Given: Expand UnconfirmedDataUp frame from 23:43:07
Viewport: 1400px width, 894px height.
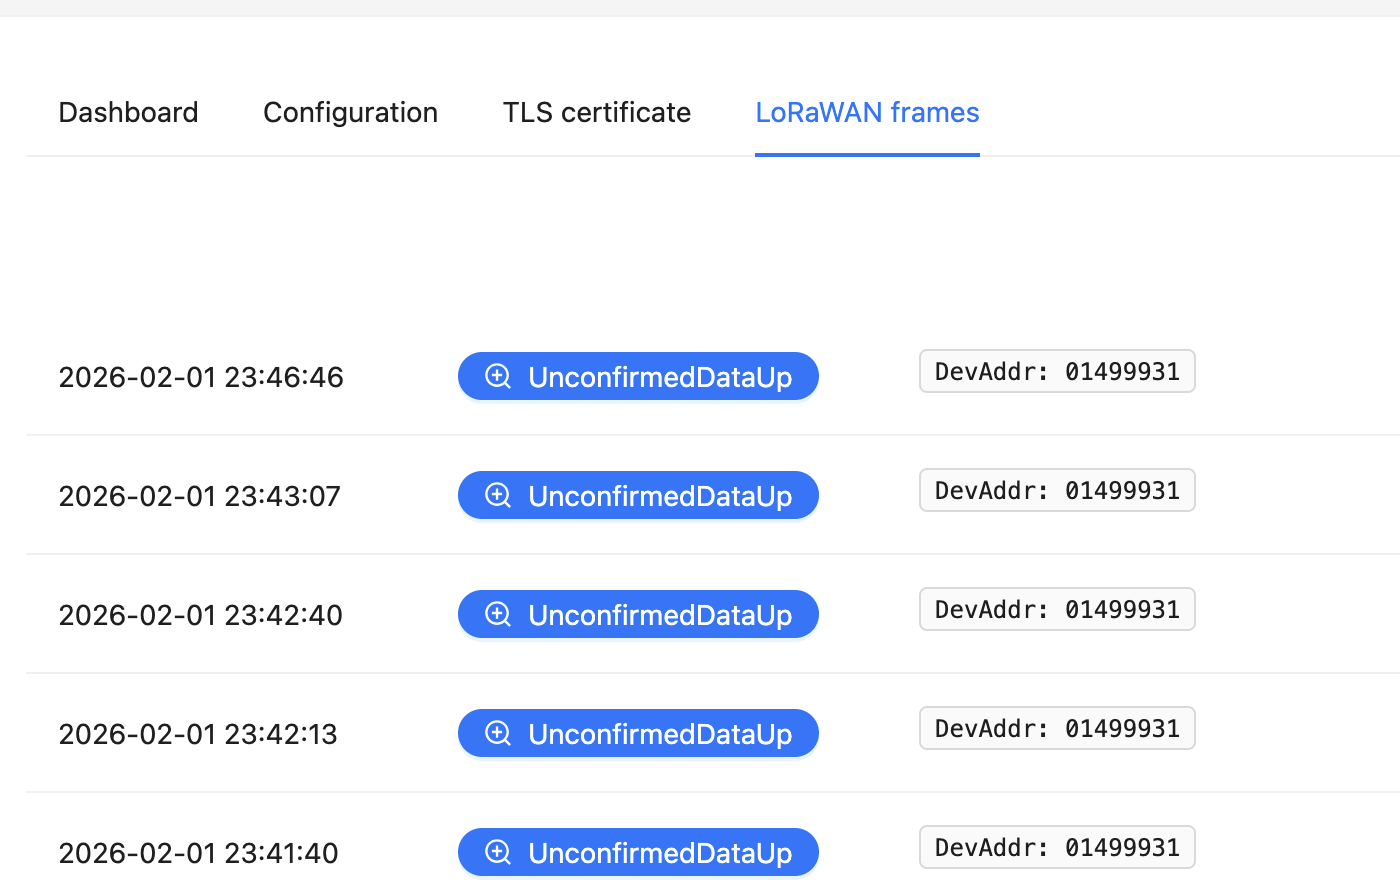Looking at the screenshot, I should (x=659, y=496).
